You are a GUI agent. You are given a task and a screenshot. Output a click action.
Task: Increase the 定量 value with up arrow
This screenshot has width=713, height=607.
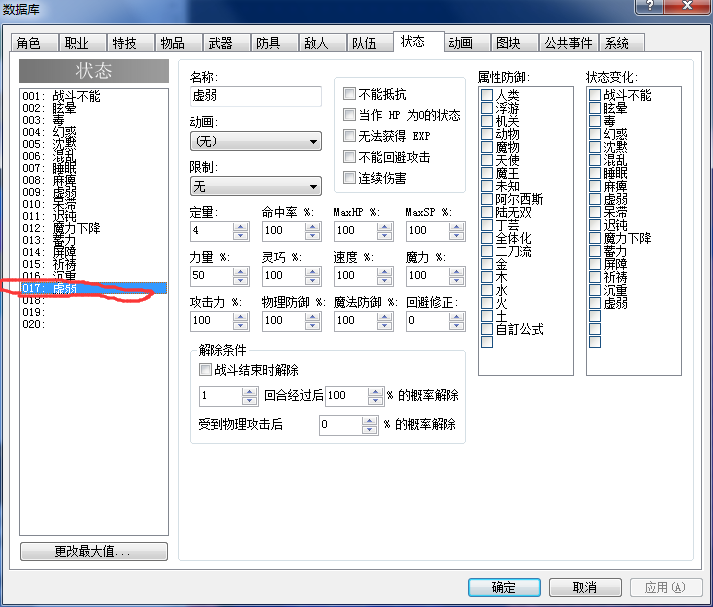coord(241,226)
